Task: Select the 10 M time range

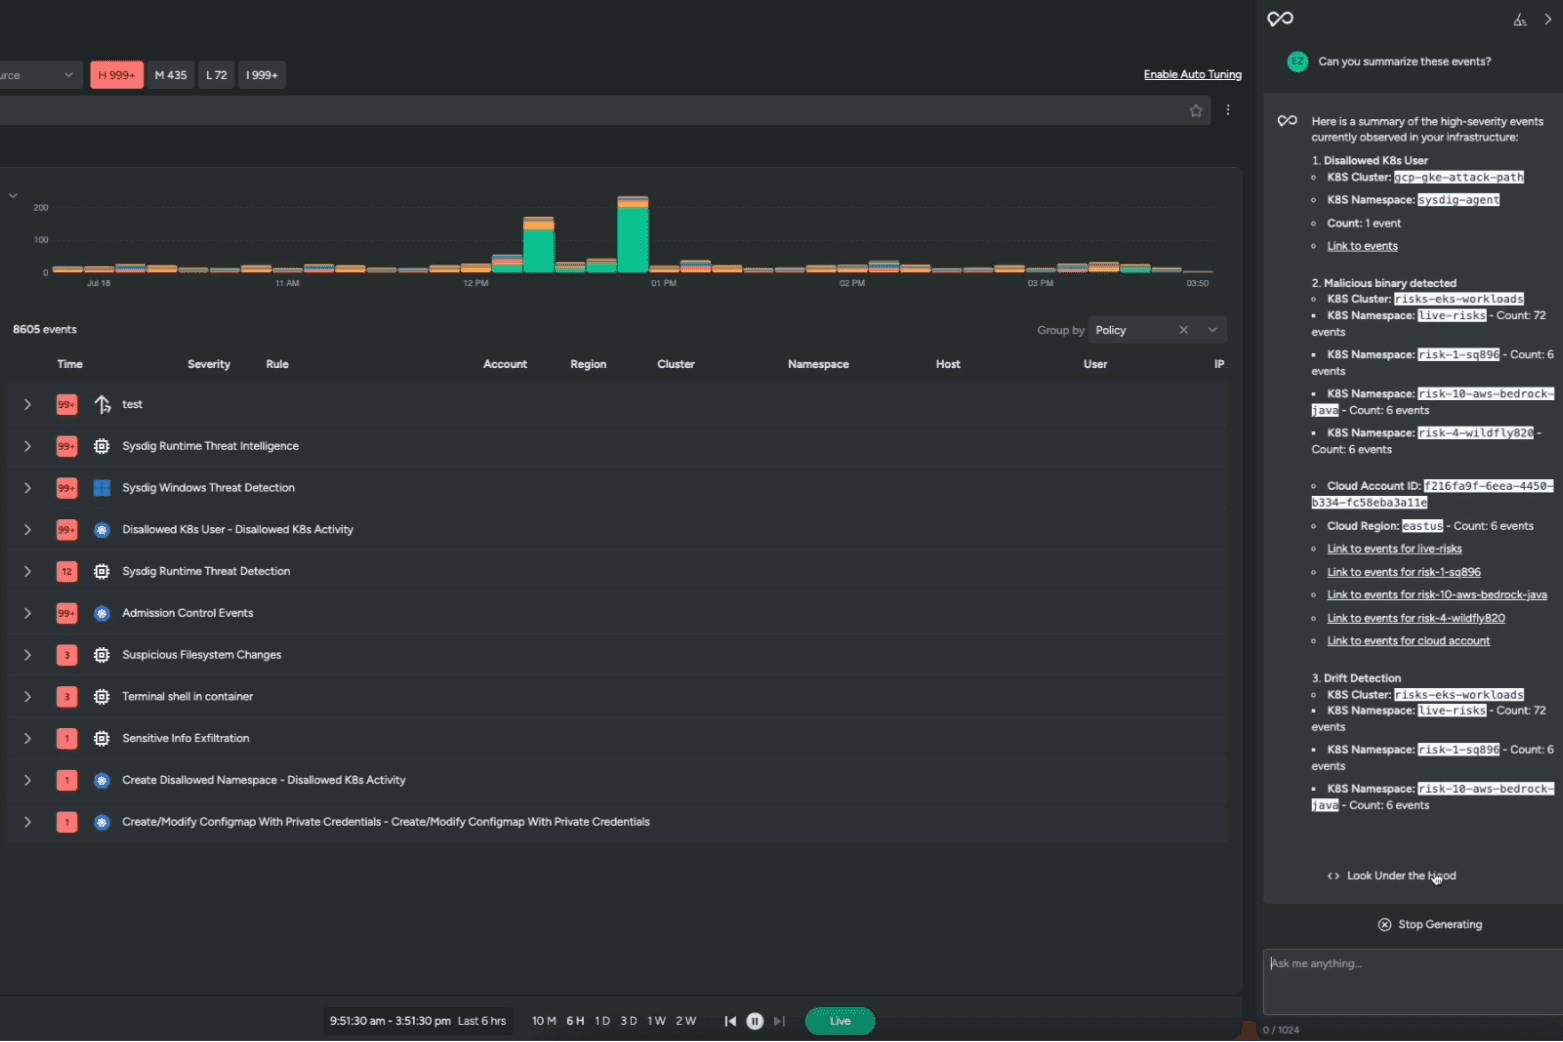Action: (544, 1021)
